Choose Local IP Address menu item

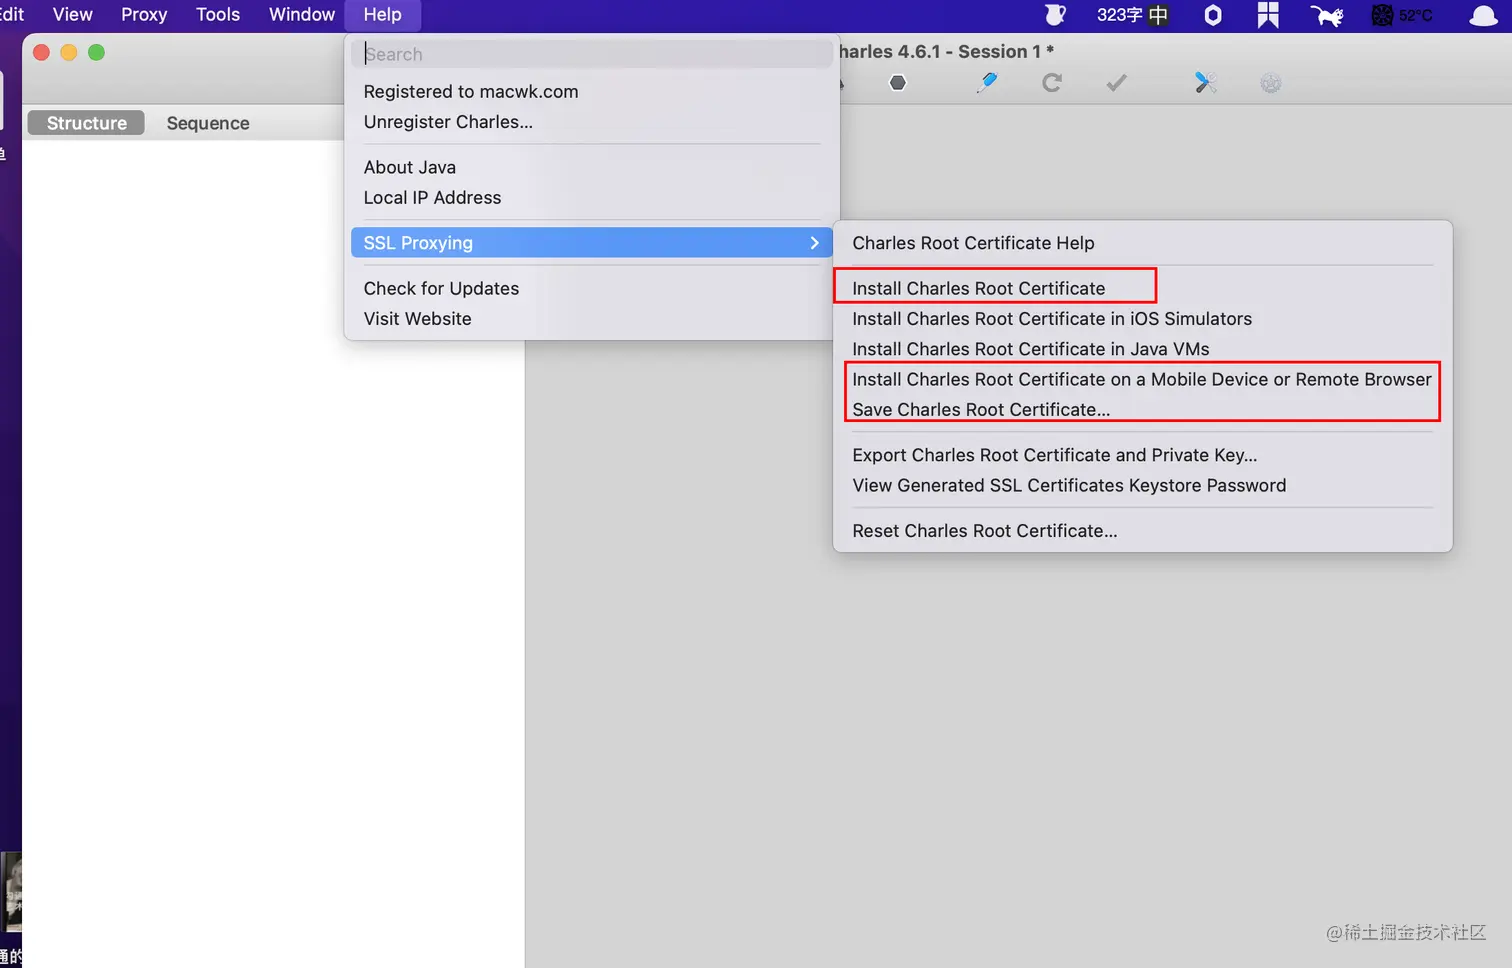tap(592, 198)
